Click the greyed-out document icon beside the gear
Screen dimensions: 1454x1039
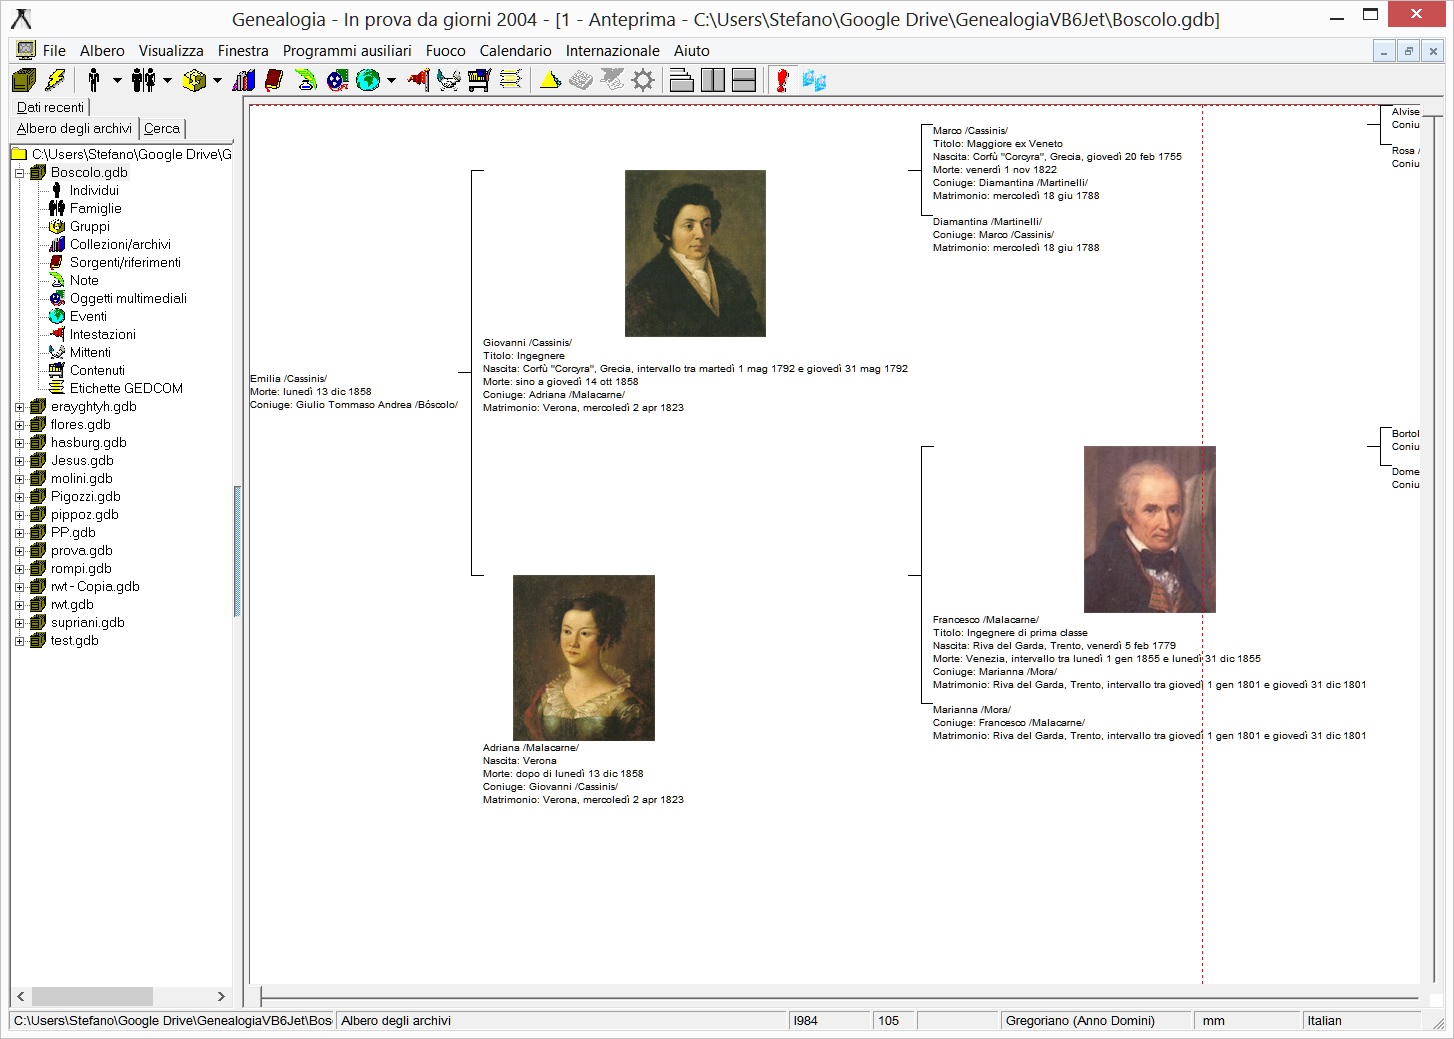pos(612,80)
